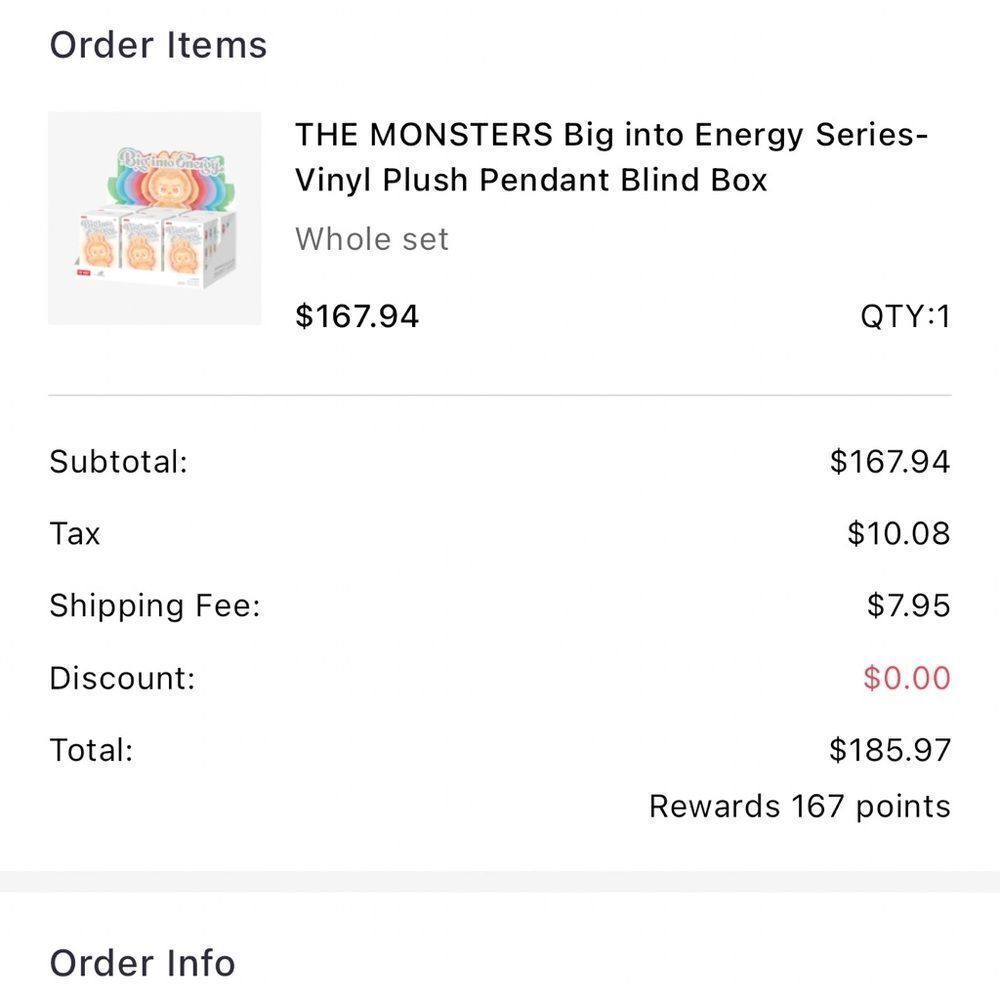Tap the Tax amount $10.08
This screenshot has width=1000, height=1000.
coord(899,533)
